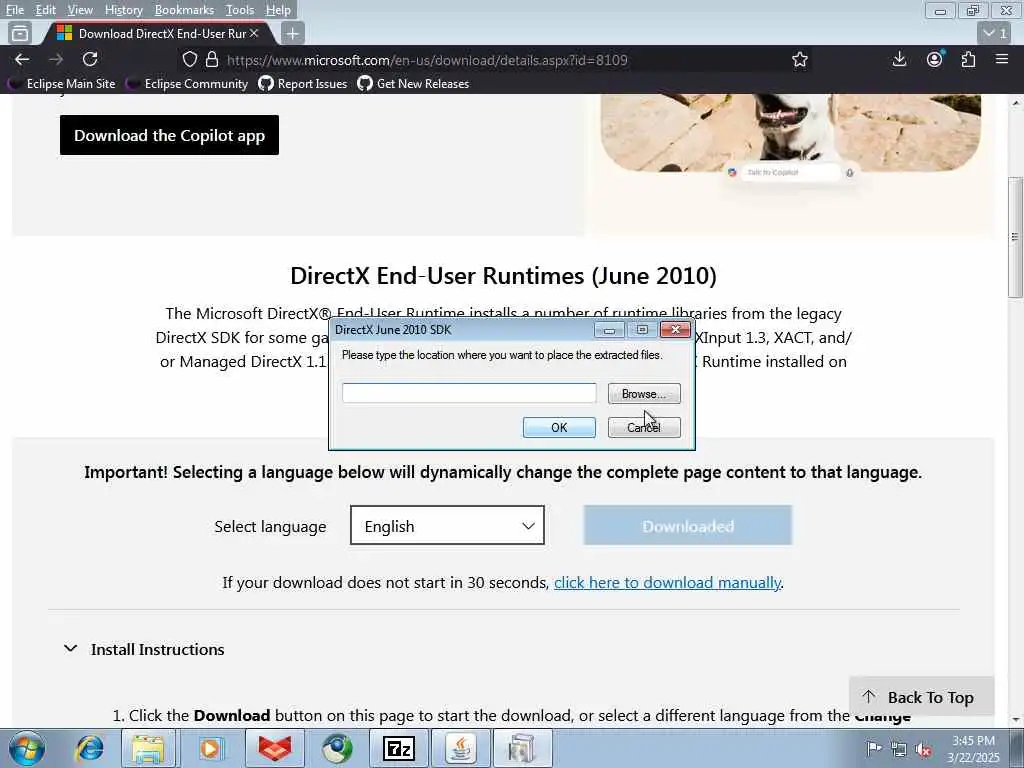Screen dimensions: 1024x768
Task: Open the Java app in taskbar
Action: [x=460, y=748]
